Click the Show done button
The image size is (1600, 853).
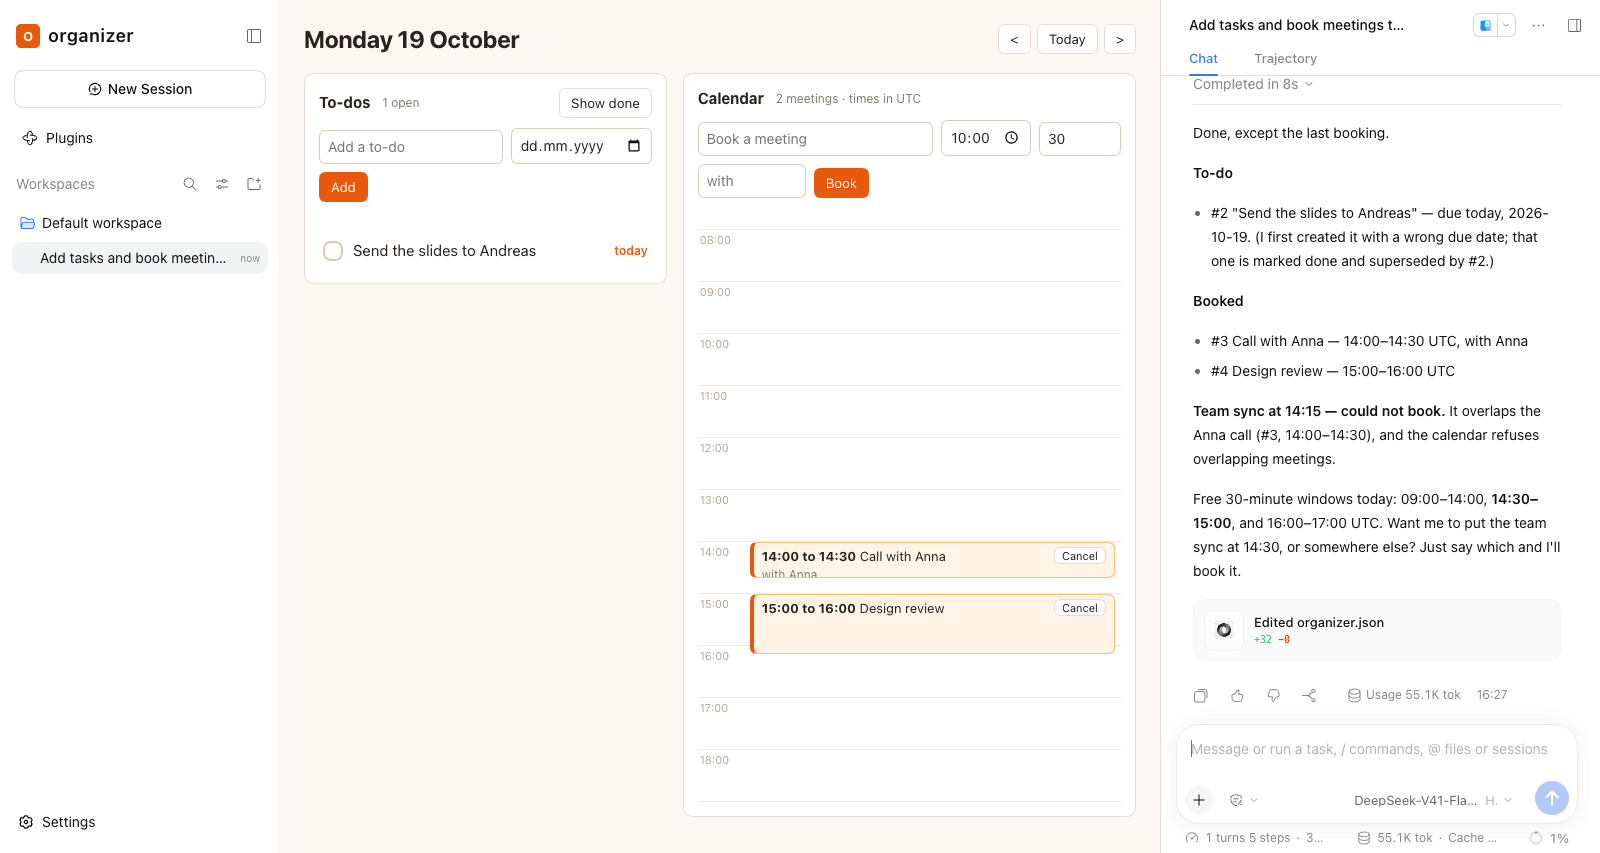coord(605,103)
